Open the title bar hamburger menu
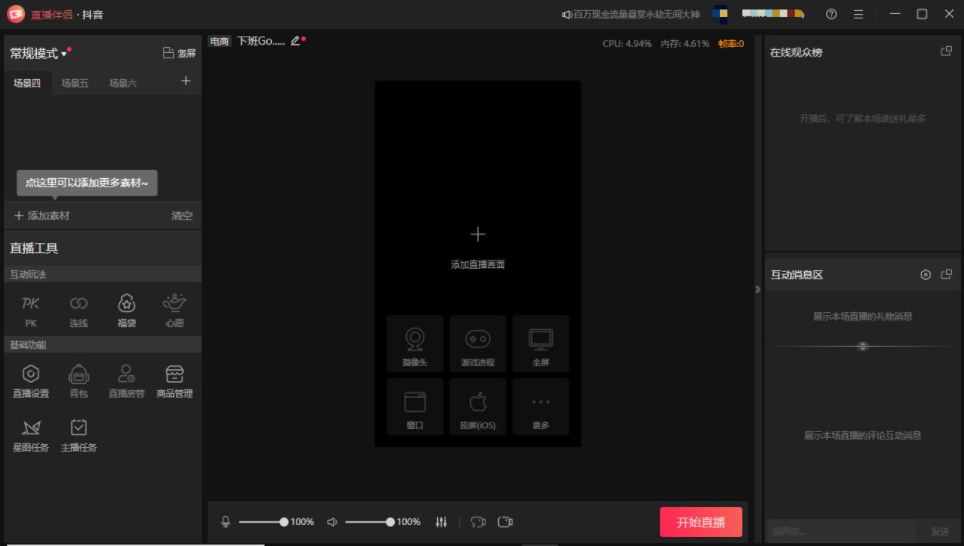The image size is (964, 546). pos(859,14)
